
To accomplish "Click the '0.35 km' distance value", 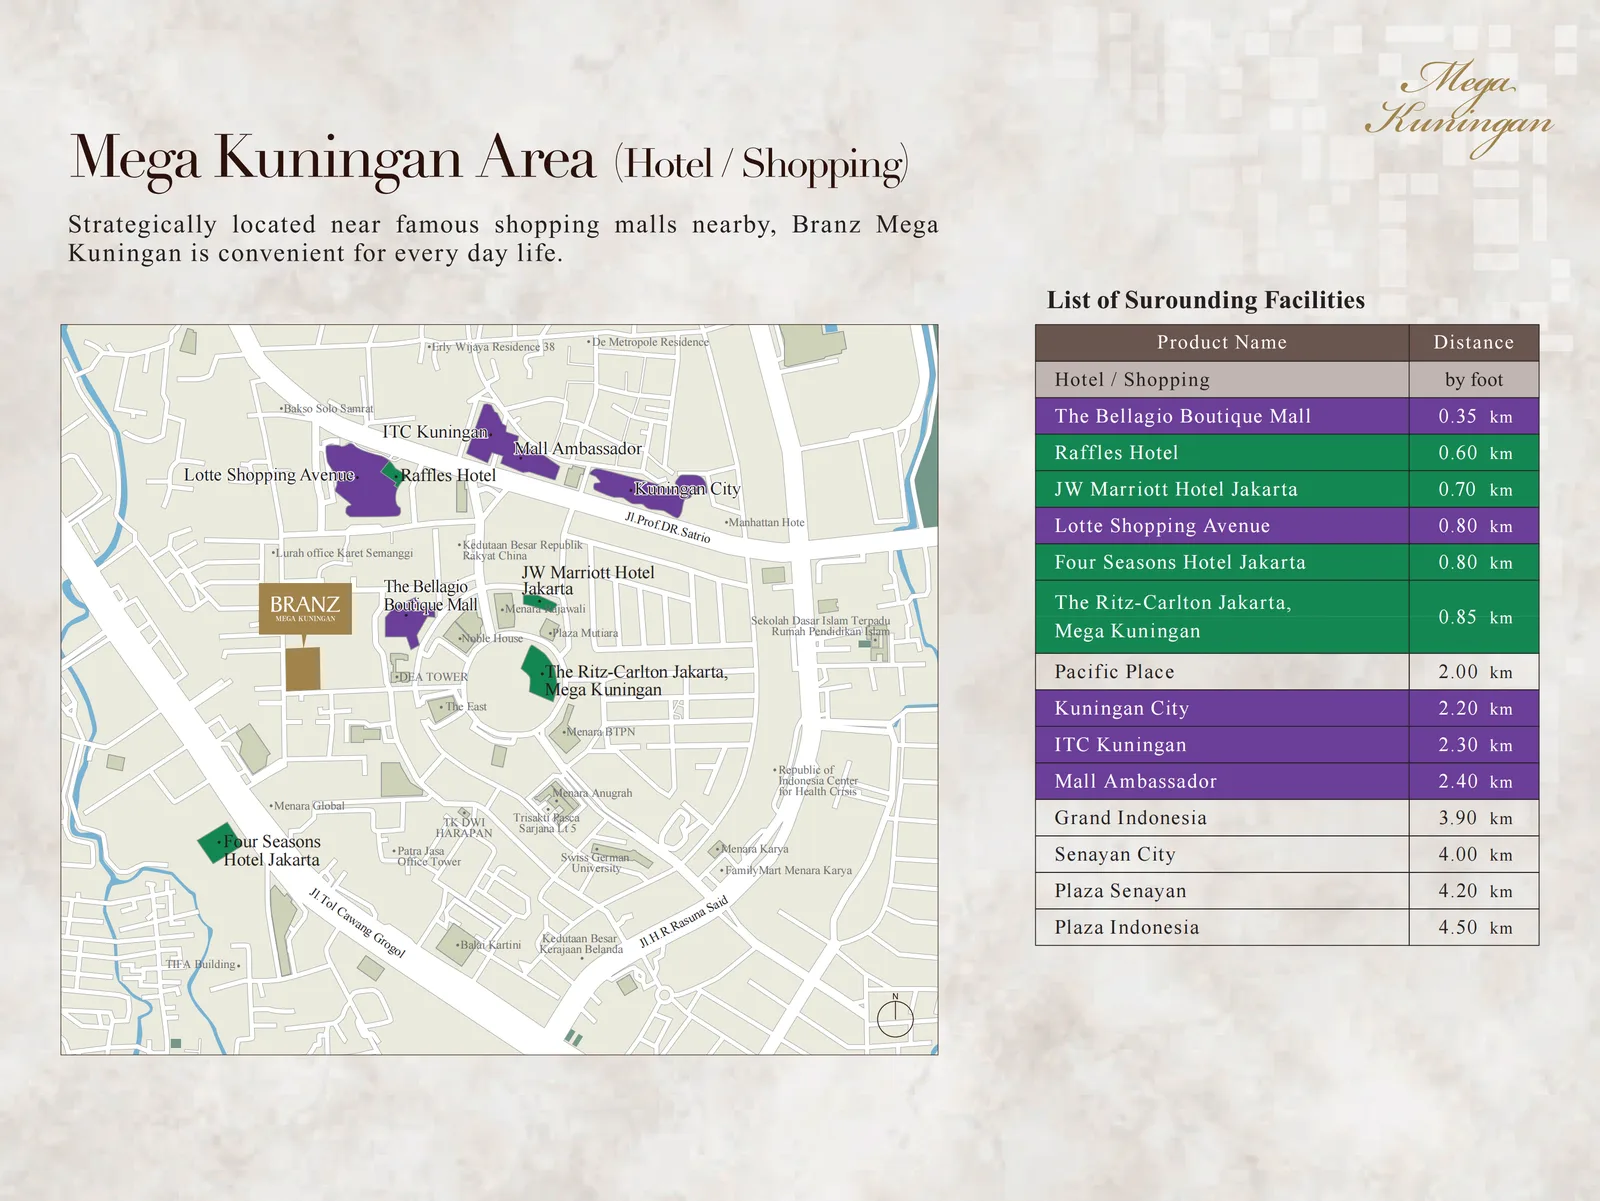I will pos(1475,416).
